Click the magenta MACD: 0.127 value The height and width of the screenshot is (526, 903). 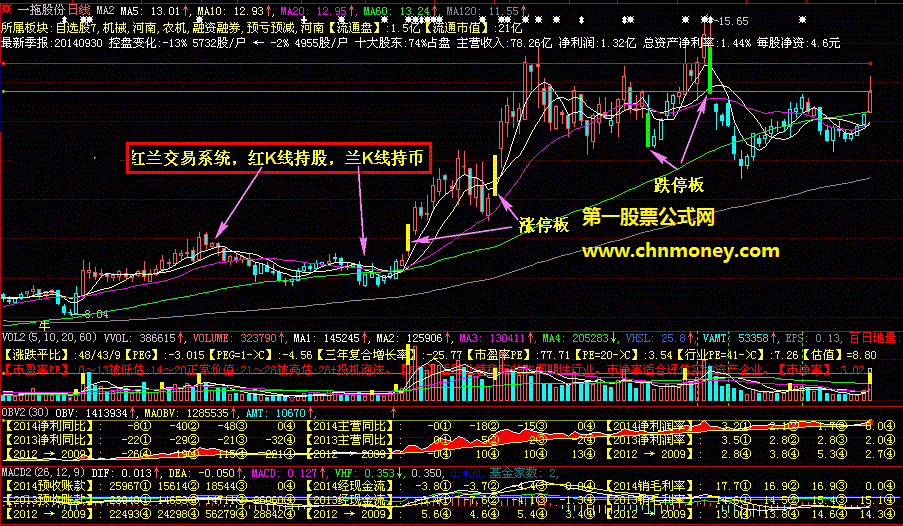tap(284, 473)
